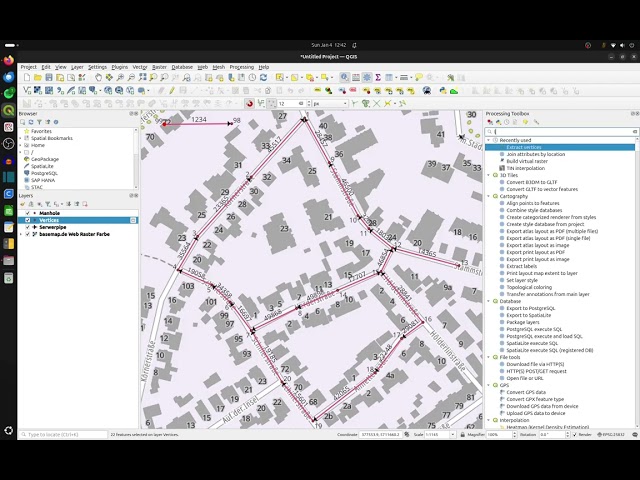This screenshot has height=480, width=640.
Task: Refresh the Browser panel
Action: point(31,122)
